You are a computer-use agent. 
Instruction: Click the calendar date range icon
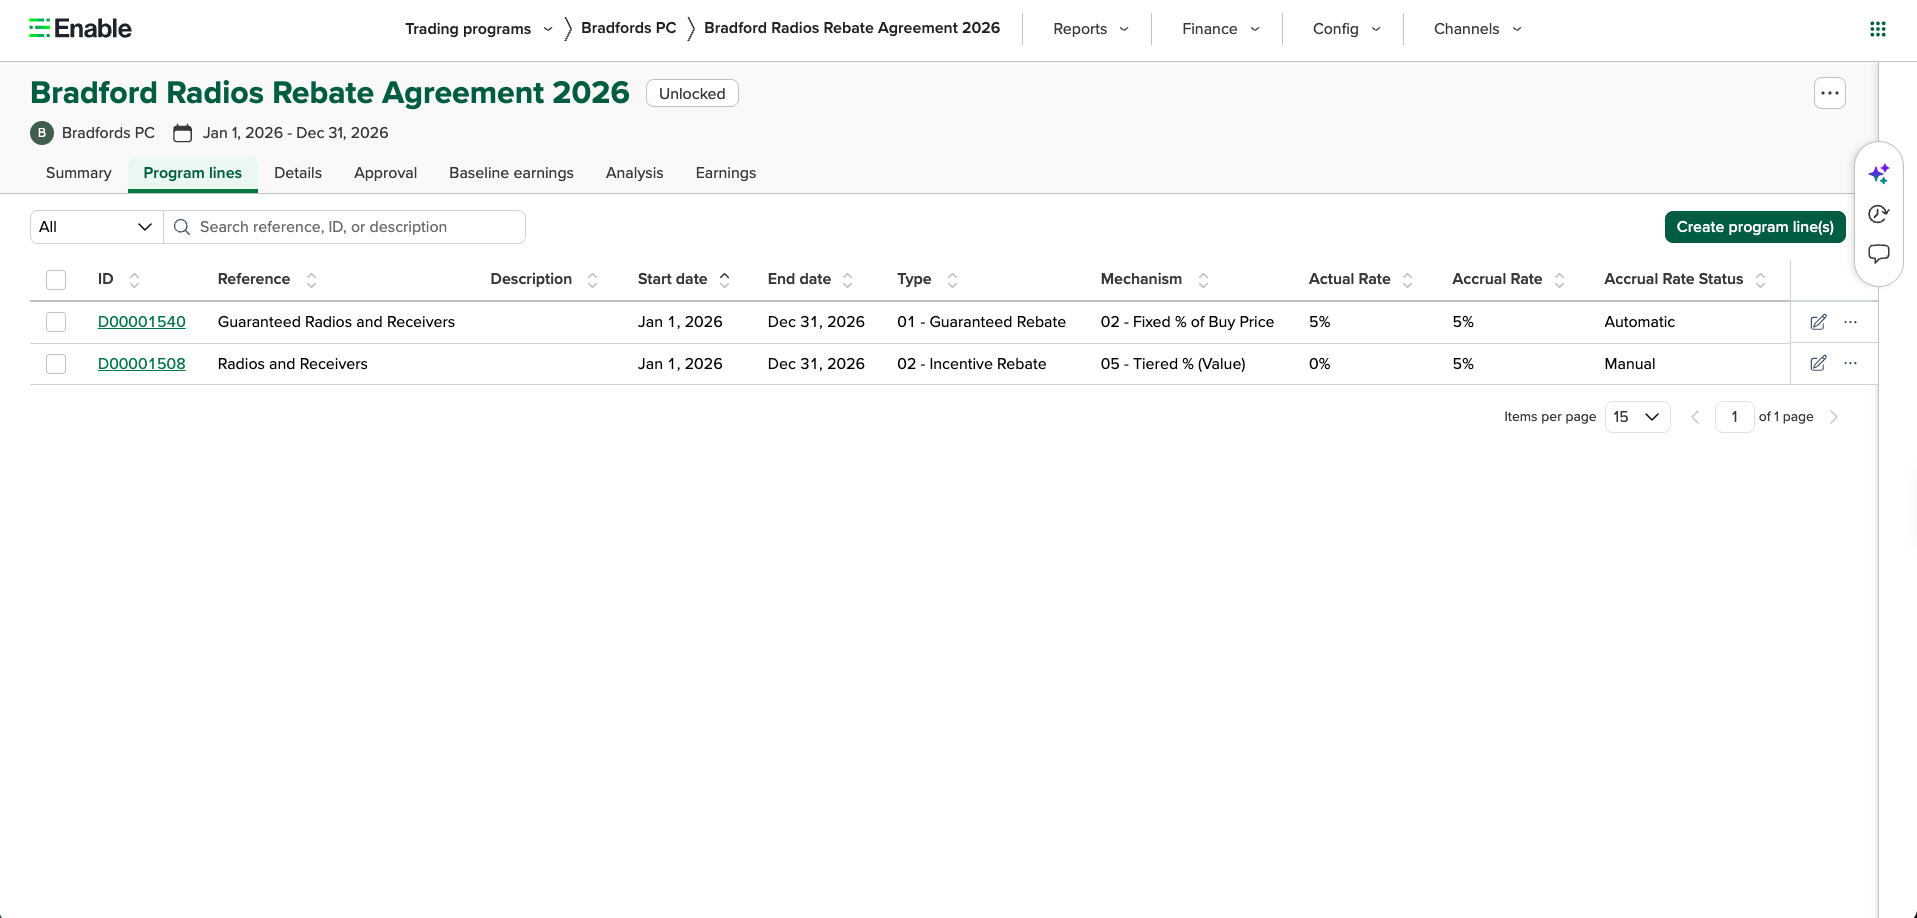click(182, 133)
